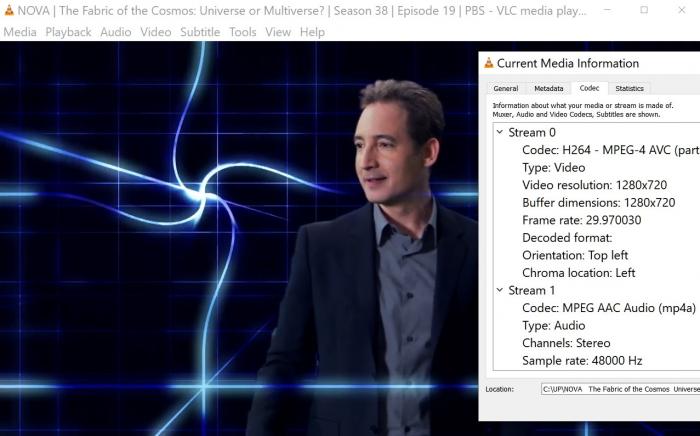Image resolution: width=700 pixels, height=436 pixels.
Task: Open the Video menu
Action: 156,32
